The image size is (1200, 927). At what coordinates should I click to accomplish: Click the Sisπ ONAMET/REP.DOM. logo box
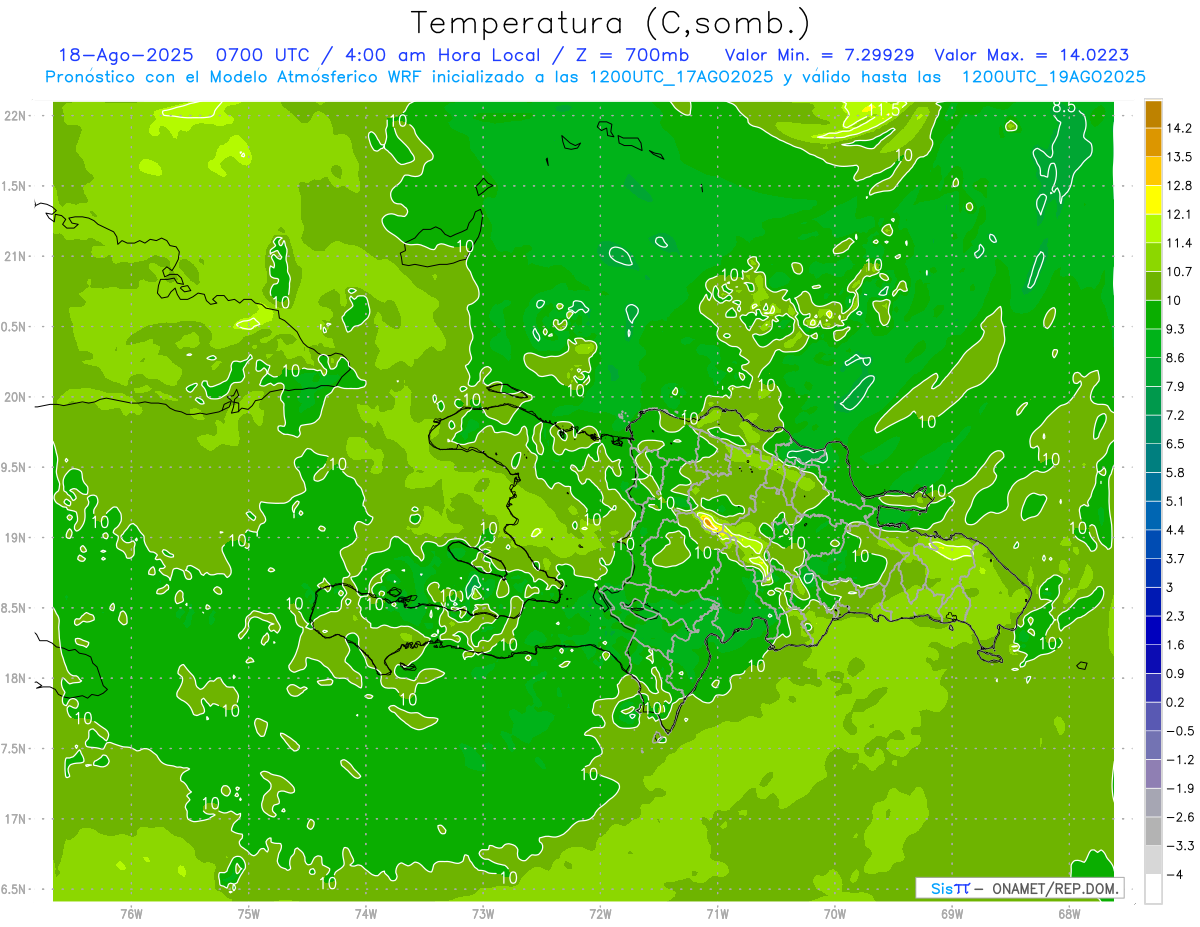(x=1019, y=888)
